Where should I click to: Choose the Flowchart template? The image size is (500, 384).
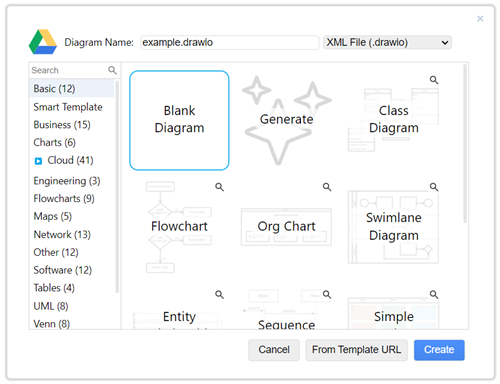tap(179, 227)
